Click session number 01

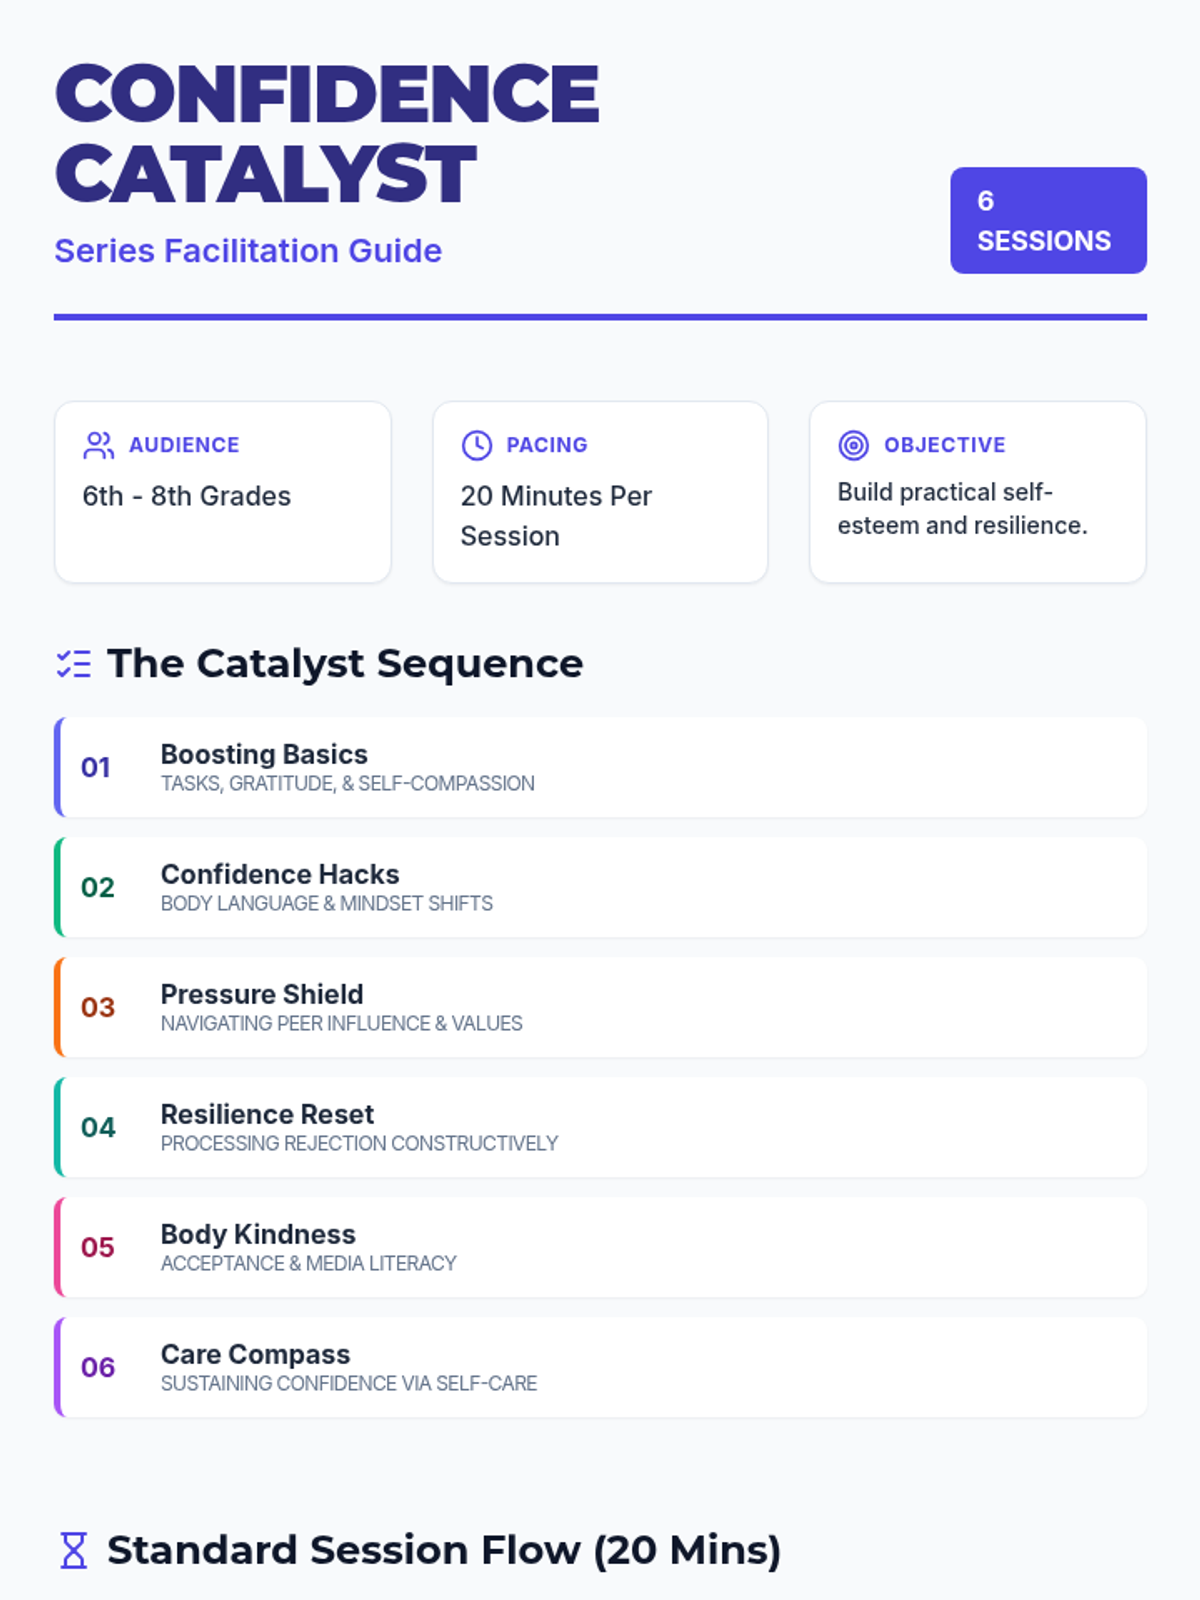point(96,767)
